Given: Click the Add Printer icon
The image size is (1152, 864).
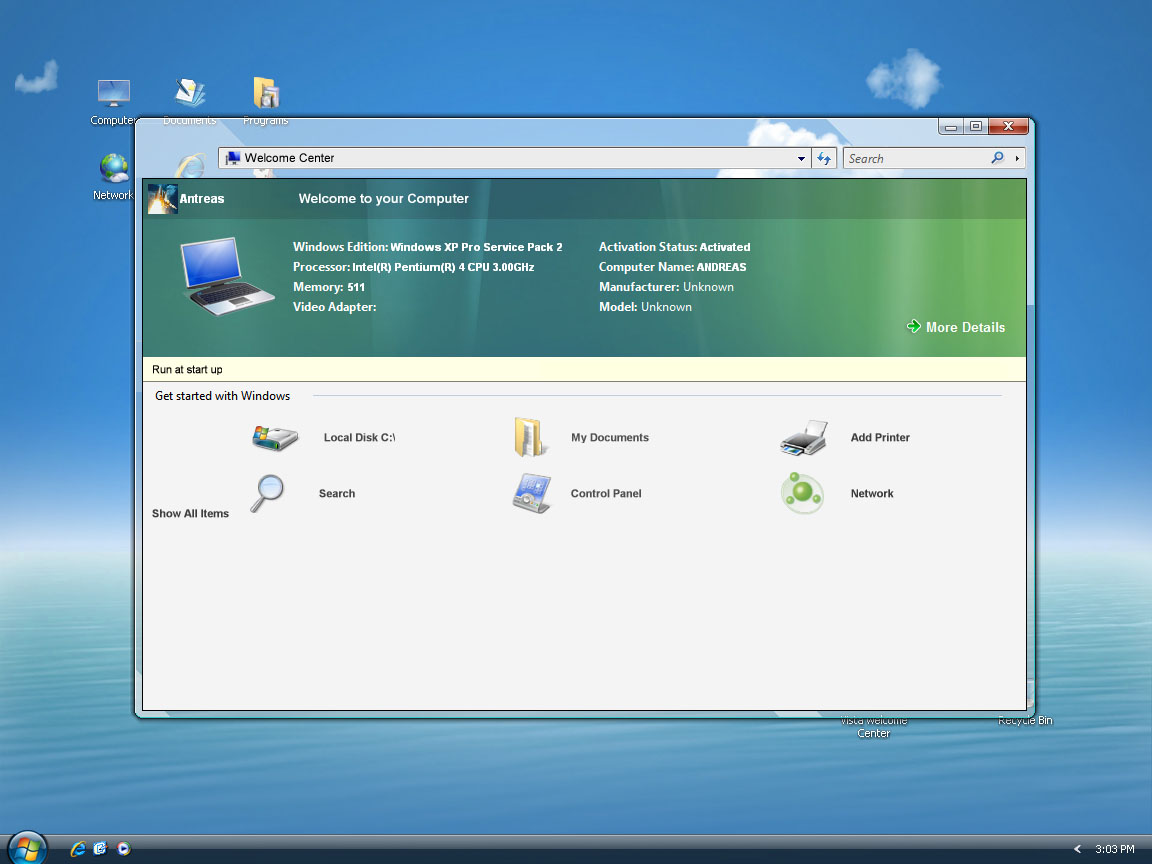Looking at the screenshot, I should tap(804, 438).
